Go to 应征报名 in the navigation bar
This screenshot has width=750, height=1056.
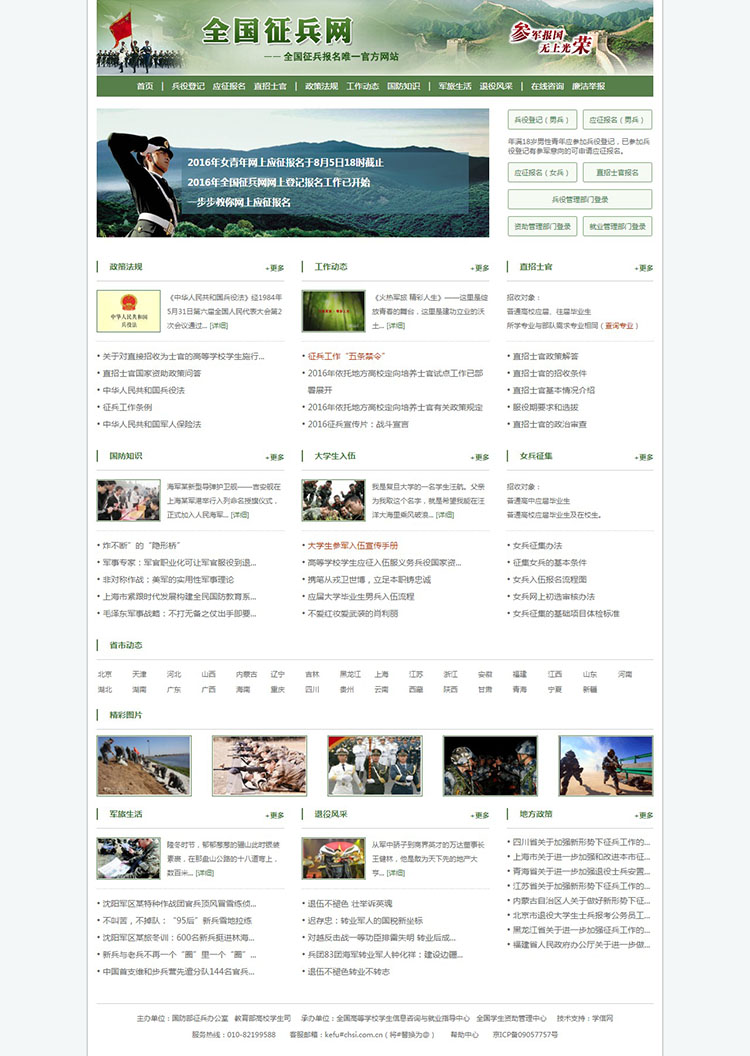[229, 86]
